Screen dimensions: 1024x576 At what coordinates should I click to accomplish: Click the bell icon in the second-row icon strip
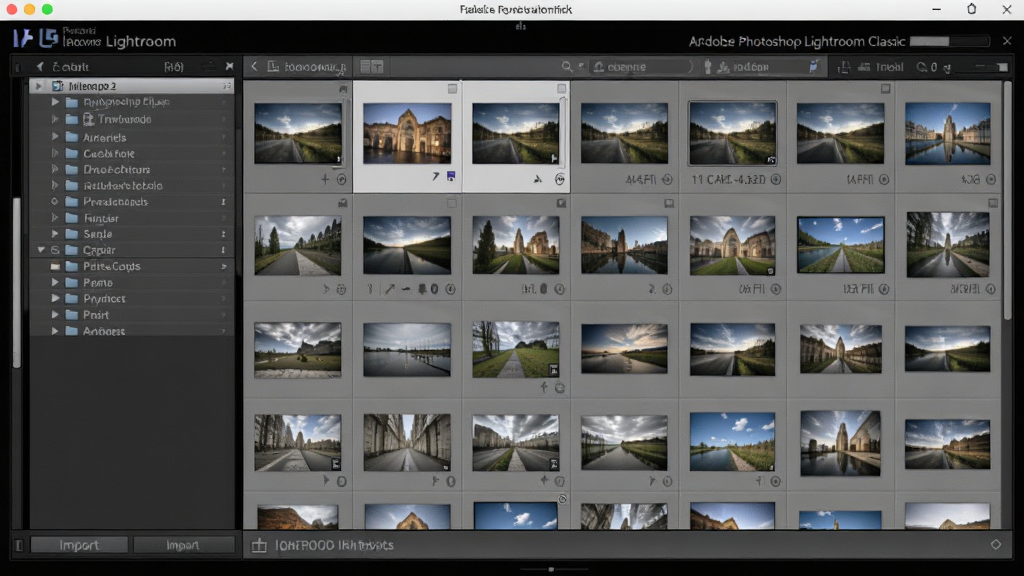point(423,289)
